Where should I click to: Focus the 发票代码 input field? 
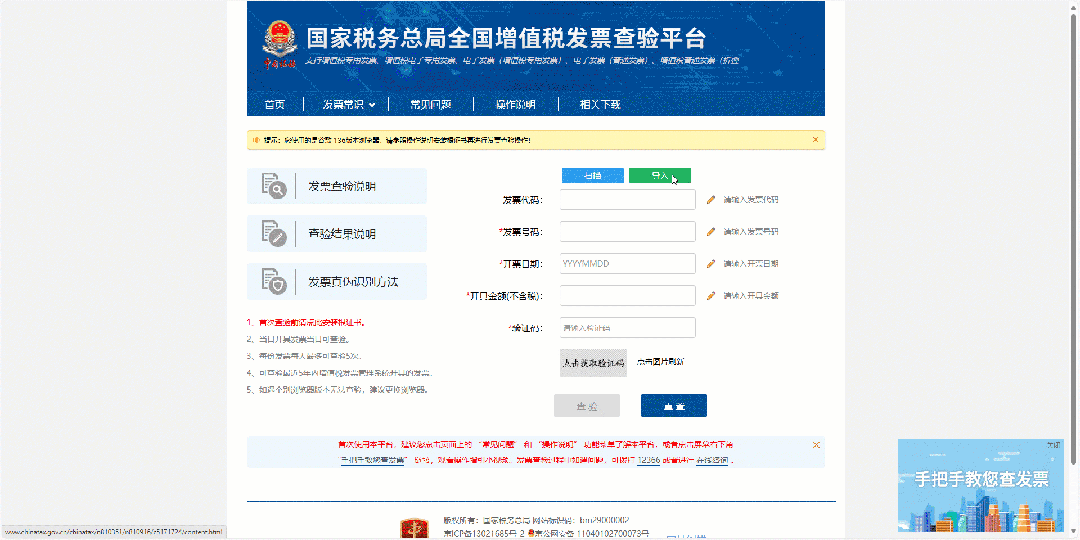pyautogui.click(x=627, y=200)
